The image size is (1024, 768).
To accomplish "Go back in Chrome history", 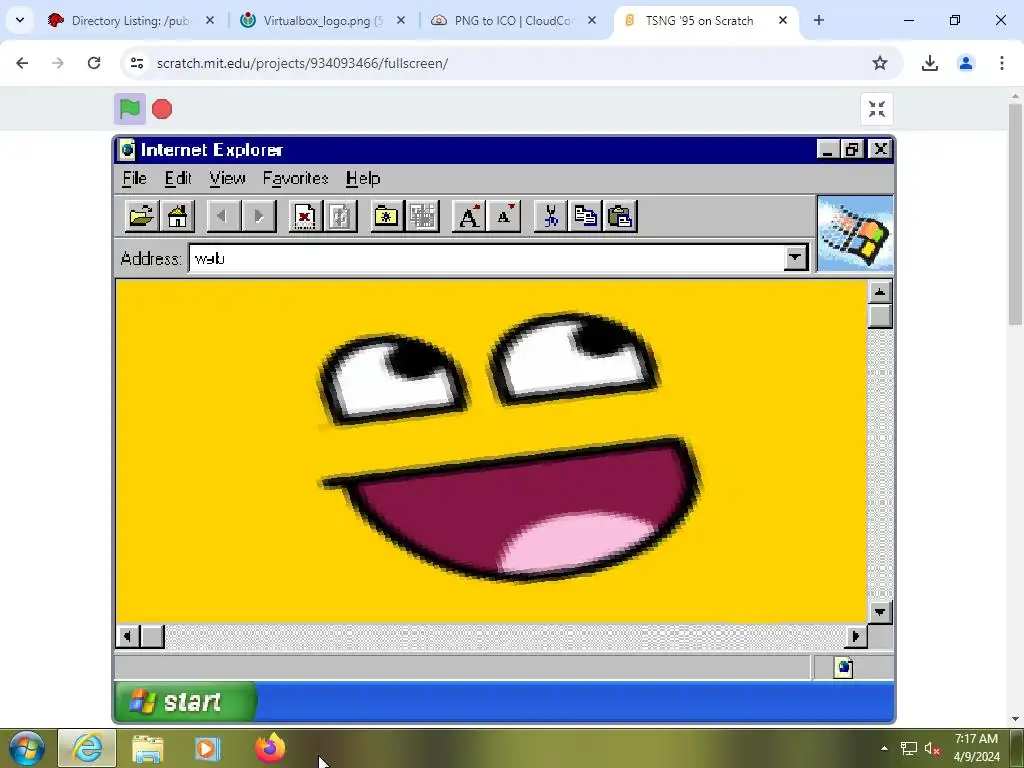I will (x=22, y=63).
